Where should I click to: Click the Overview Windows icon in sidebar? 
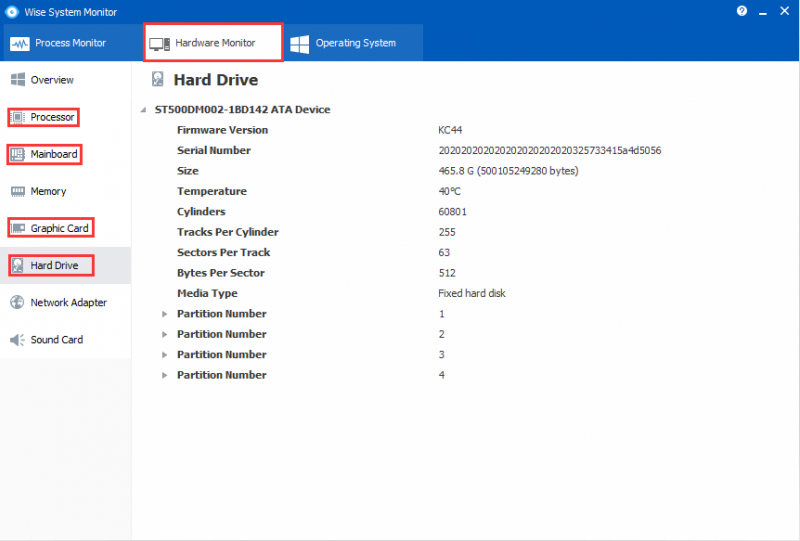[x=18, y=80]
